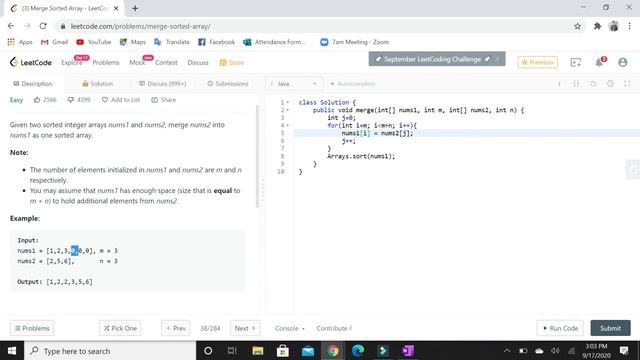
Task: Switch to the Discuss (999+) tab
Action: point(162,84)
